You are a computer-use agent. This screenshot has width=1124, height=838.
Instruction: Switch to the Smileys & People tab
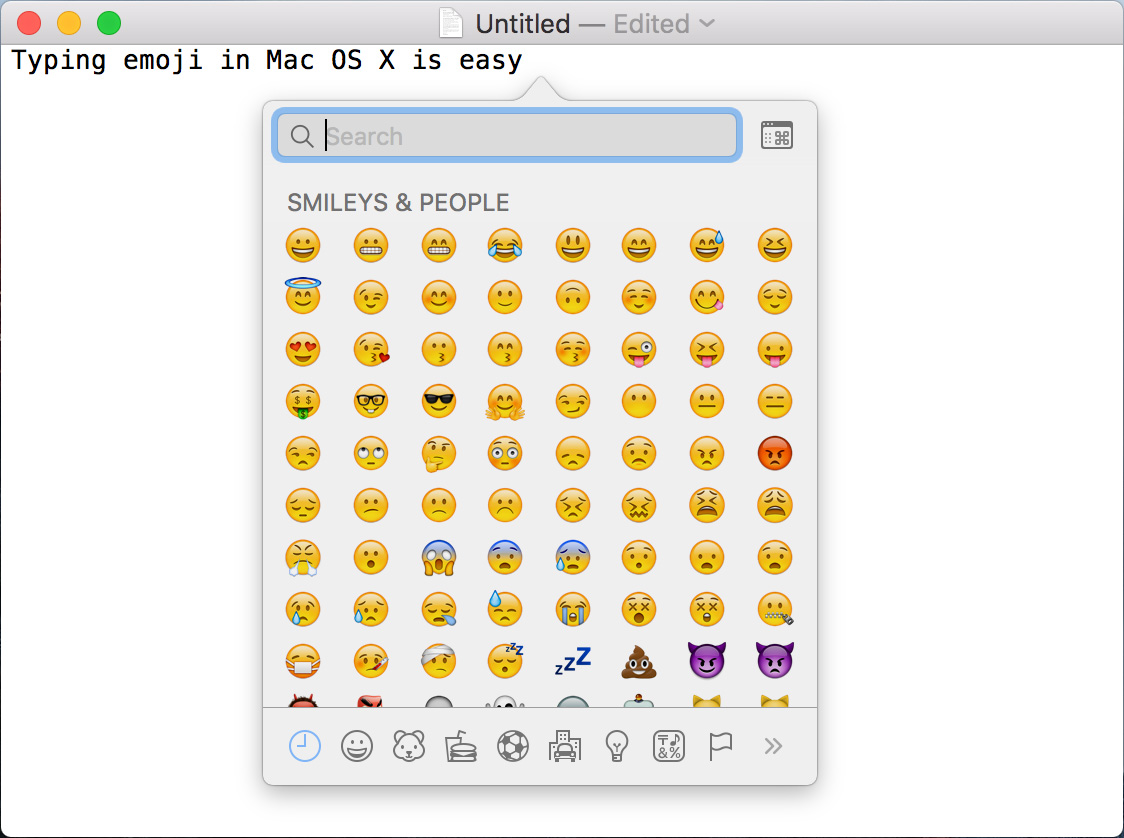click(x=356, y=745)
